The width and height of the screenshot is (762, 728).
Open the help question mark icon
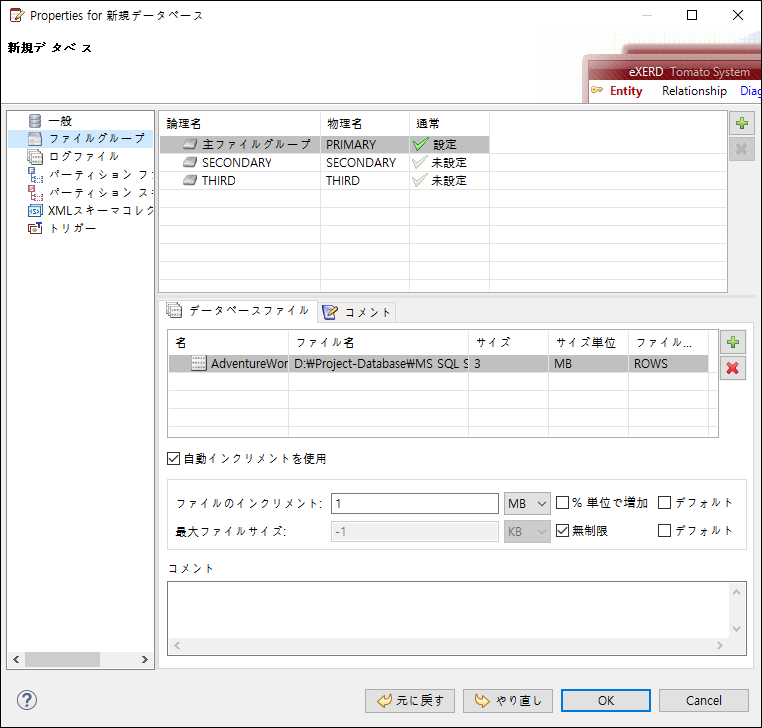point(27,700)
